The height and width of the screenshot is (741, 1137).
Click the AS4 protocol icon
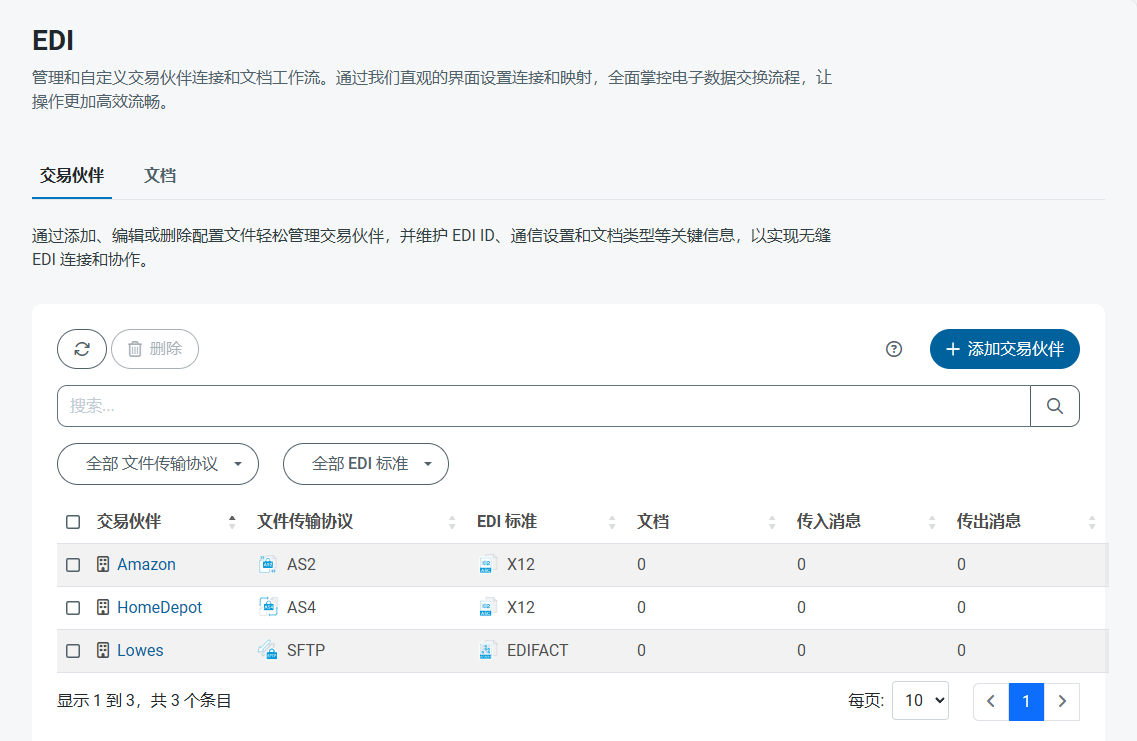[x=268, y=607]
